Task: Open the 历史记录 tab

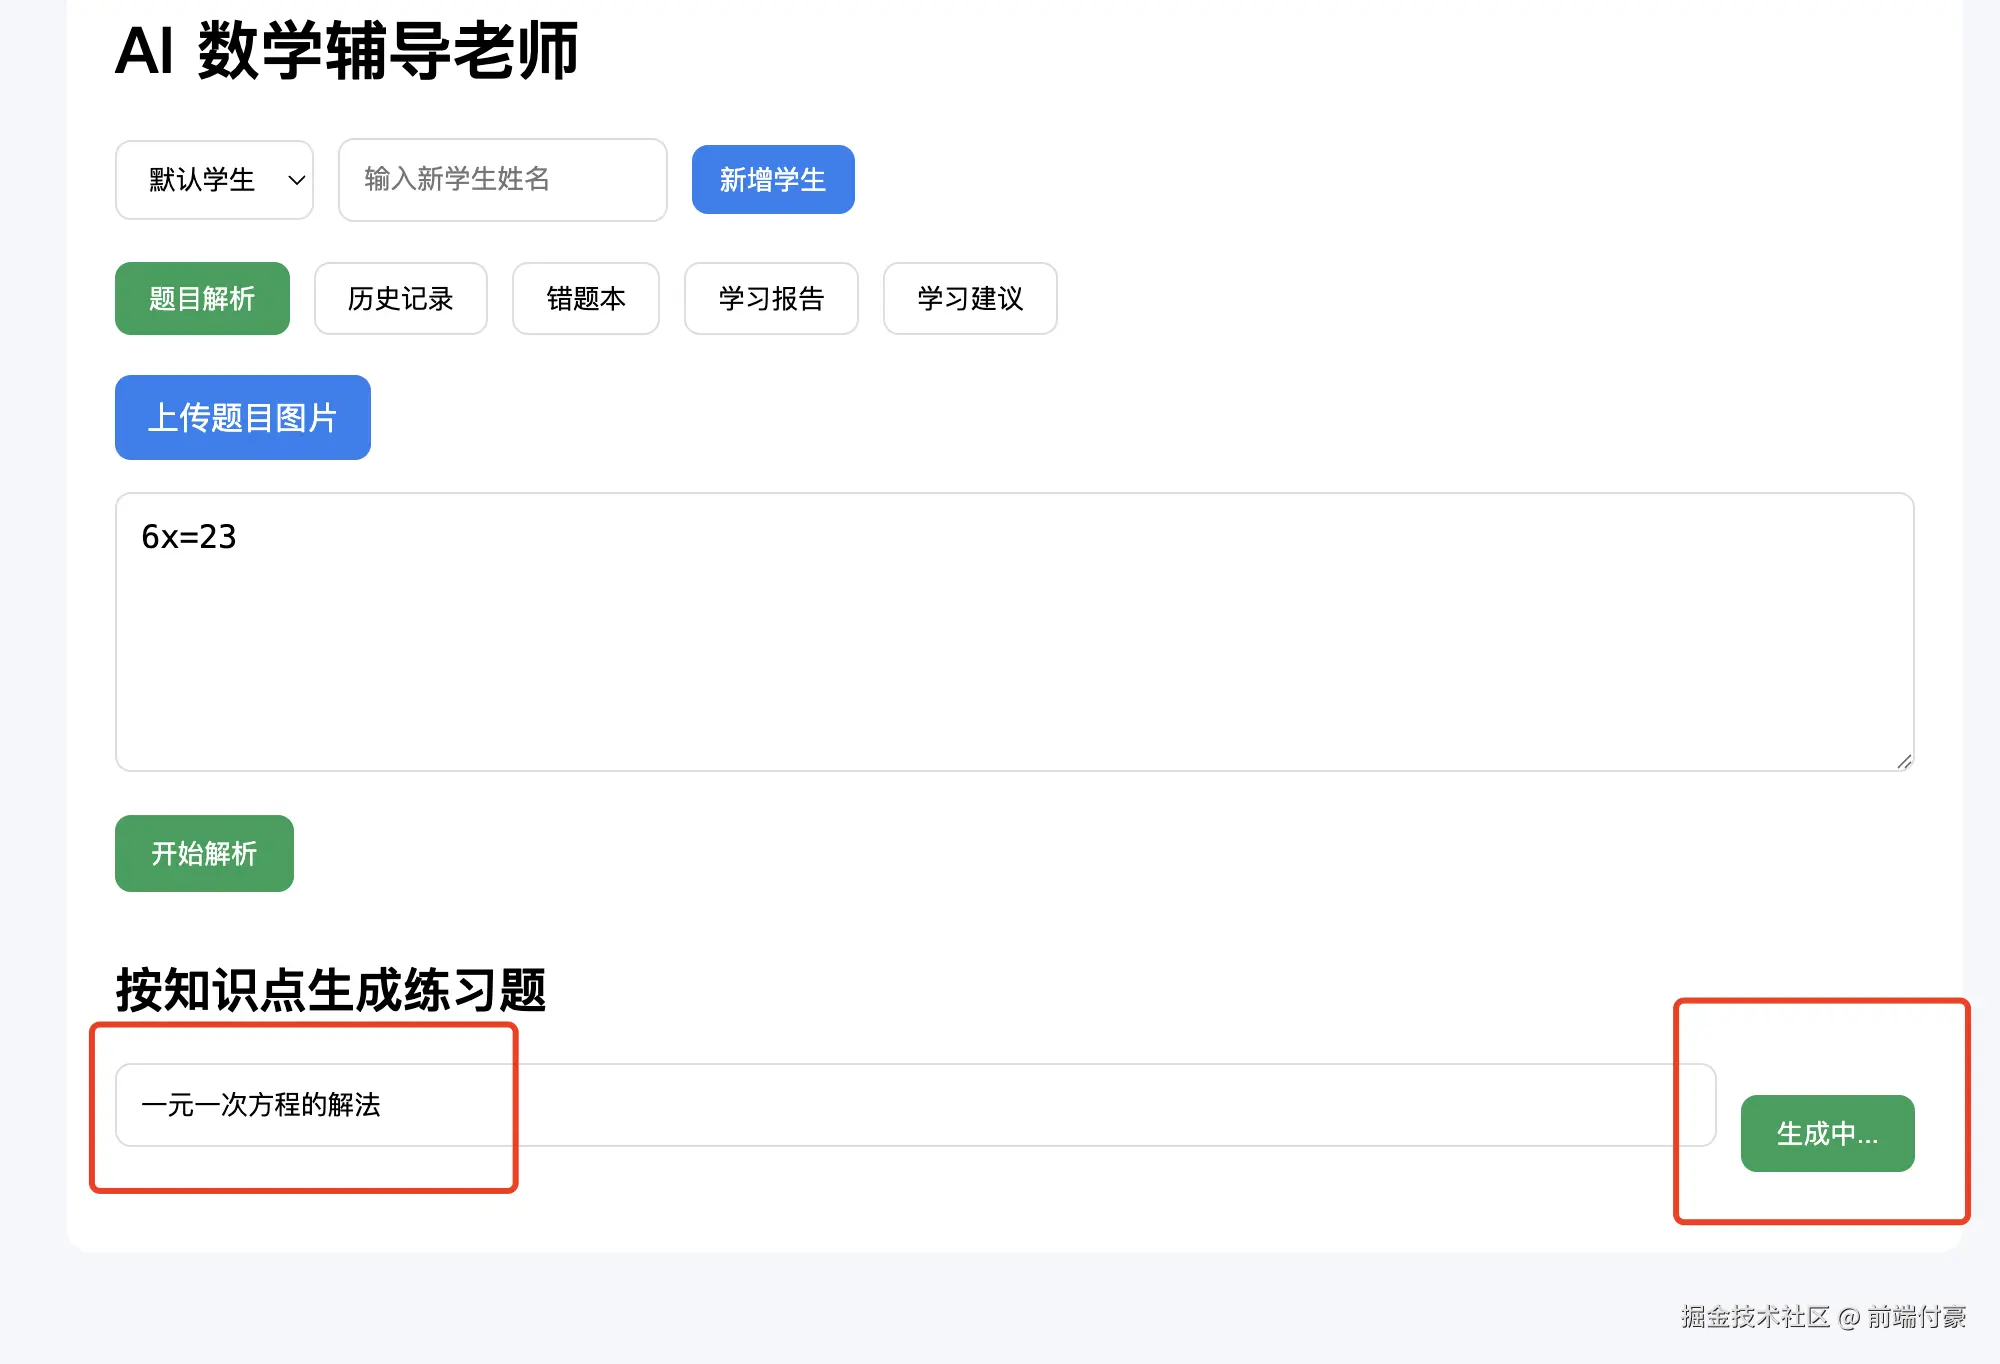Action: pyautogui.click(x=400, y=299)
